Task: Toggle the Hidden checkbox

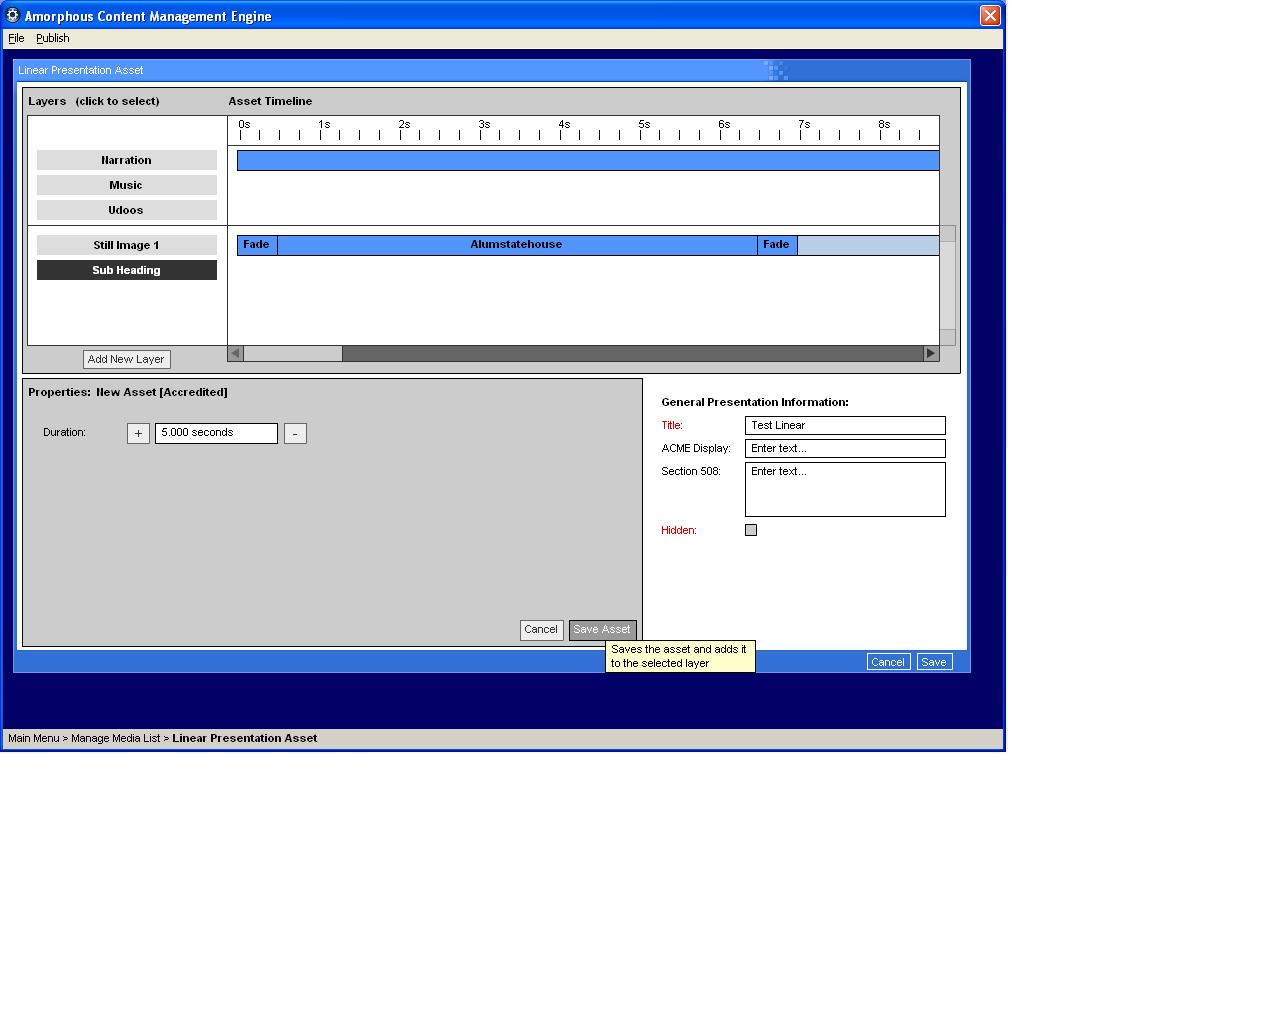Action: [751, 530]
